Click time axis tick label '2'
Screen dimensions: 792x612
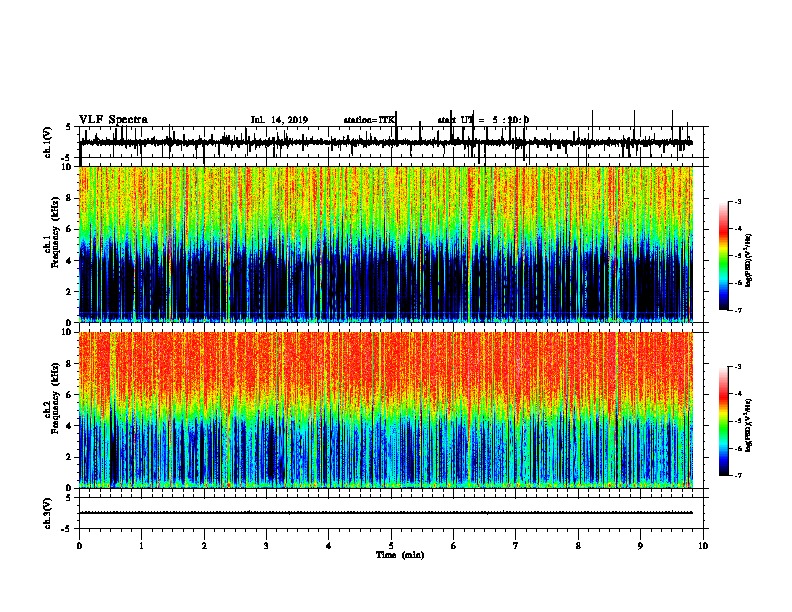(x=204, y=546)
